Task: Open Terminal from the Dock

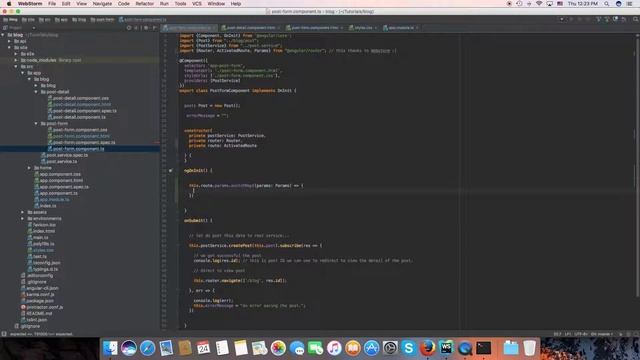Action: click(x=484, y=348)
